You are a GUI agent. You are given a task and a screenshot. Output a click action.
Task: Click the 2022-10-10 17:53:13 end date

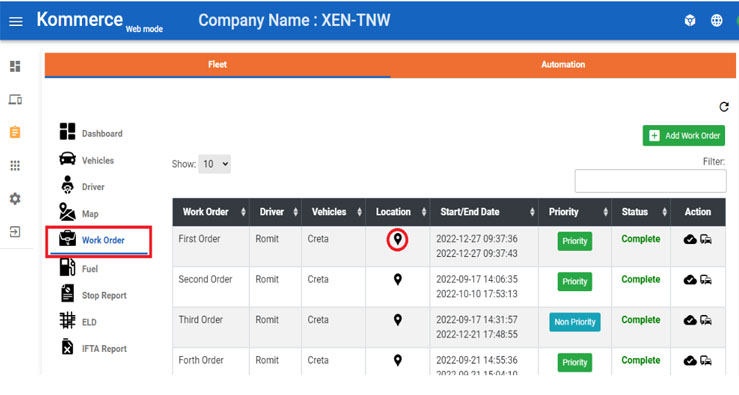[x=476, y=294]
